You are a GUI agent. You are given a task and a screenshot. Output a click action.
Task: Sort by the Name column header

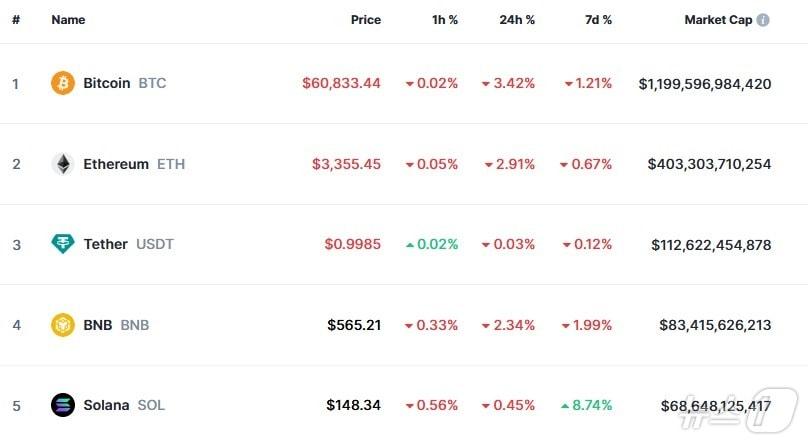pyautogui.click(x=68, y=20)
